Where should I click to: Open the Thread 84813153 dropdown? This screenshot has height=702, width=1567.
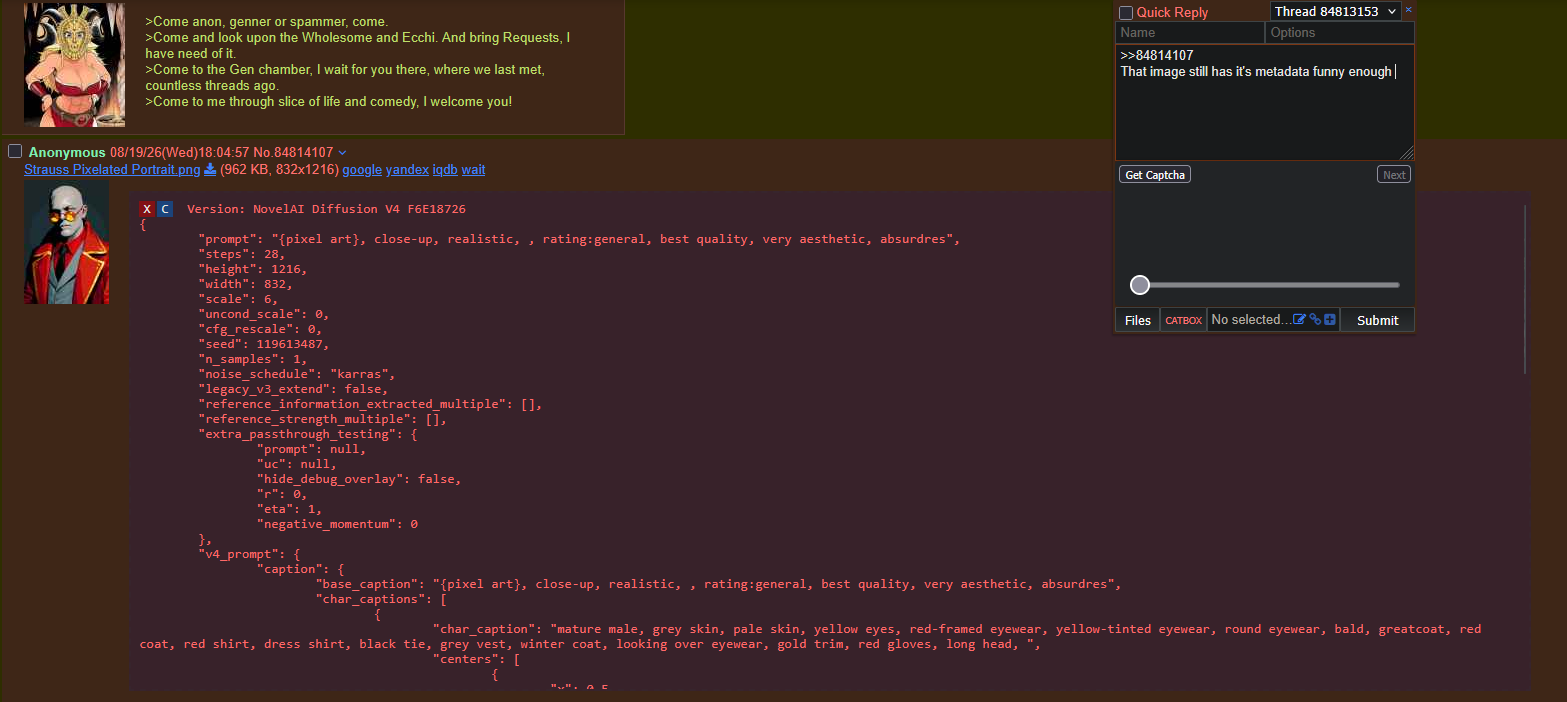[x=1335, y=11]
